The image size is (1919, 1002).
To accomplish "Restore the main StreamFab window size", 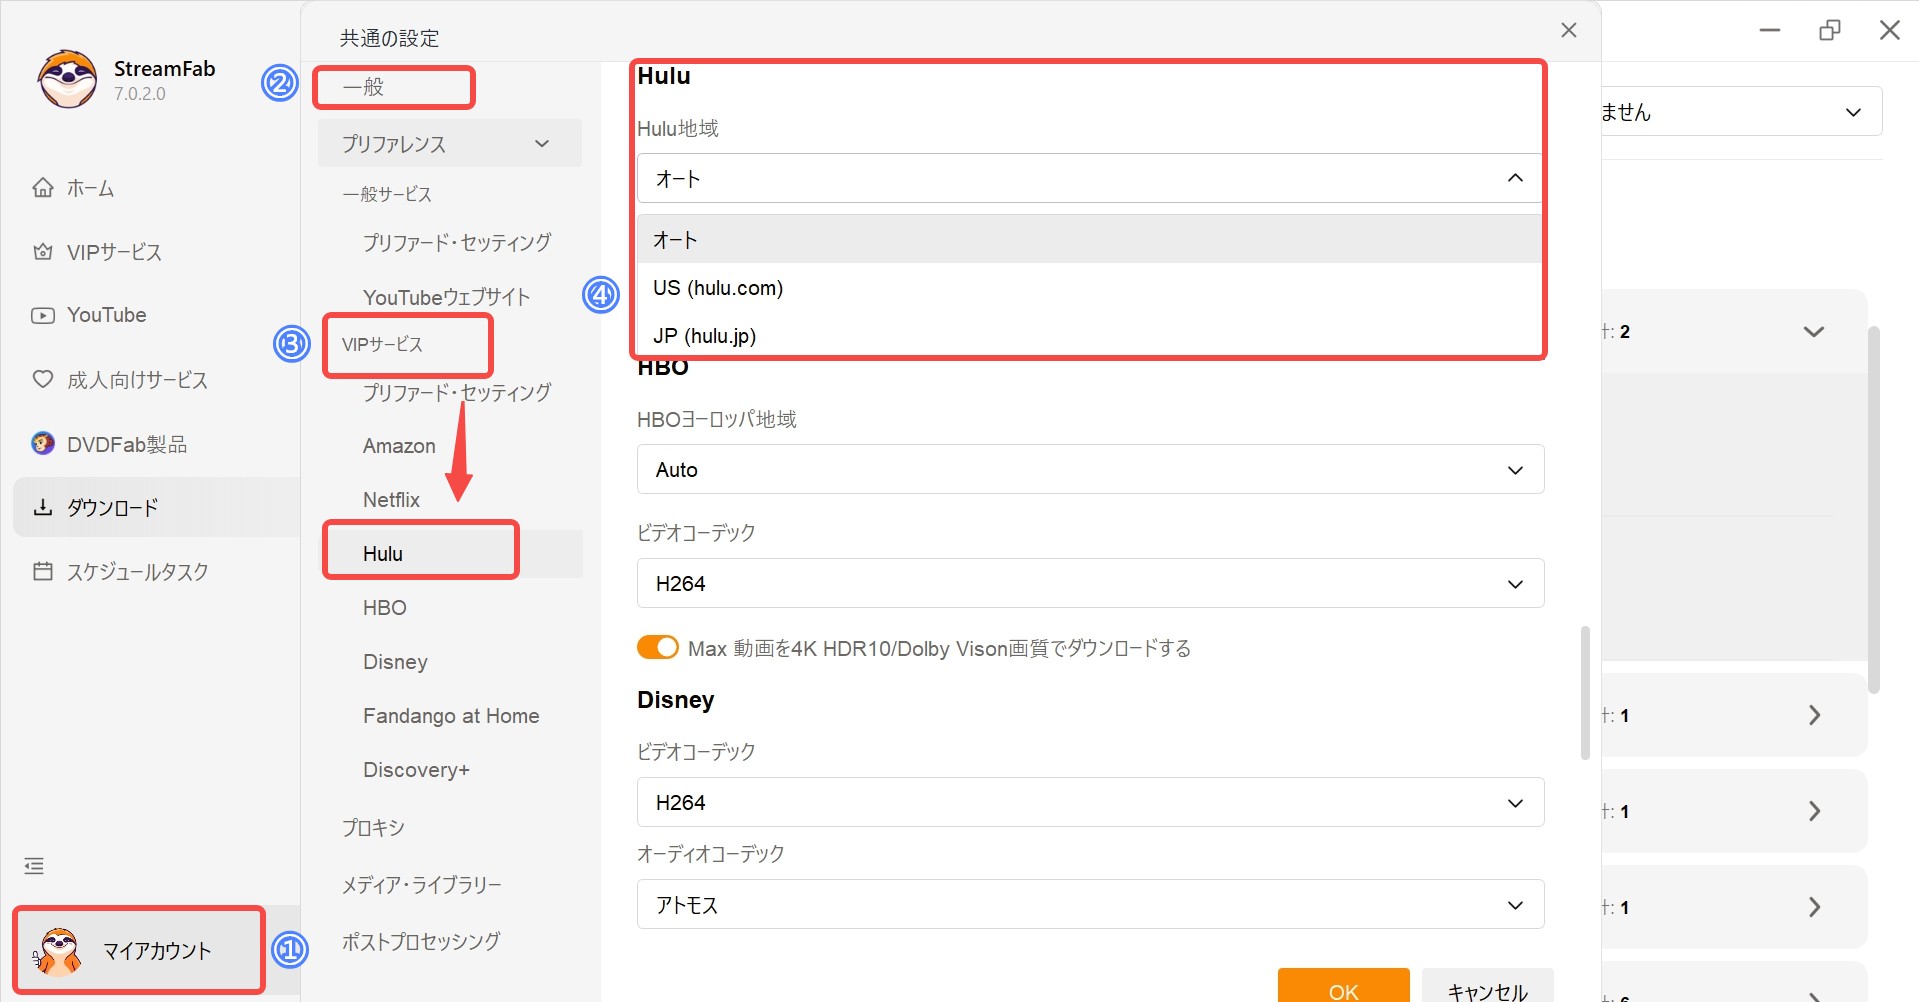I will click(x=1830, y=30).
